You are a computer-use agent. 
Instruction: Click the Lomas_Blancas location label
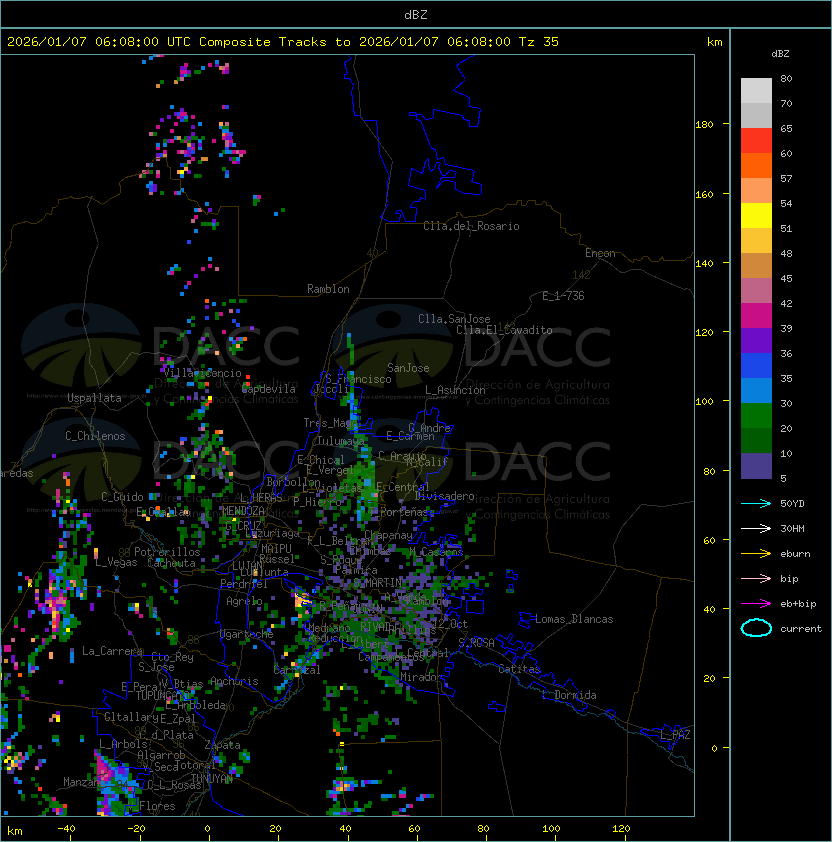(x=574, y=619)
